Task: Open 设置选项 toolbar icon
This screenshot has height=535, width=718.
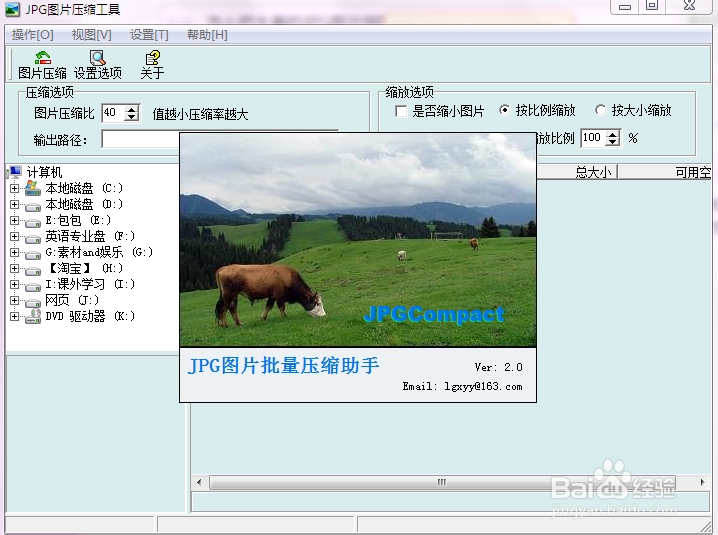Action: coord(98,58)
